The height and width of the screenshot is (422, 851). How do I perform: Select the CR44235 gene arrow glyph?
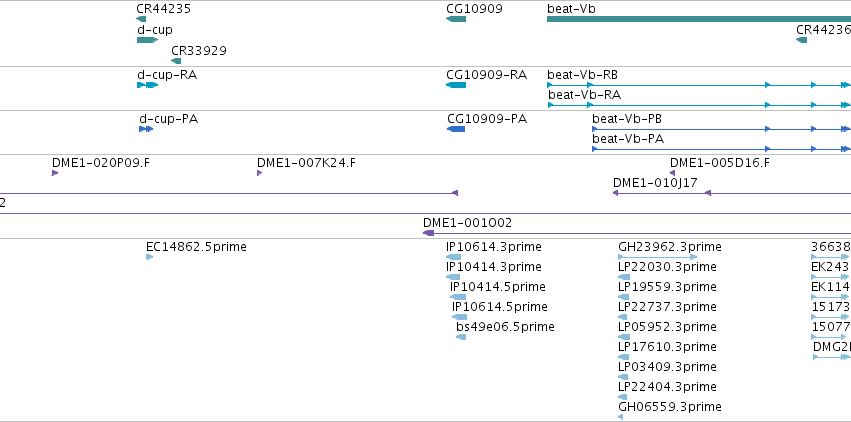pyautogui.click(x=141, y=19)
